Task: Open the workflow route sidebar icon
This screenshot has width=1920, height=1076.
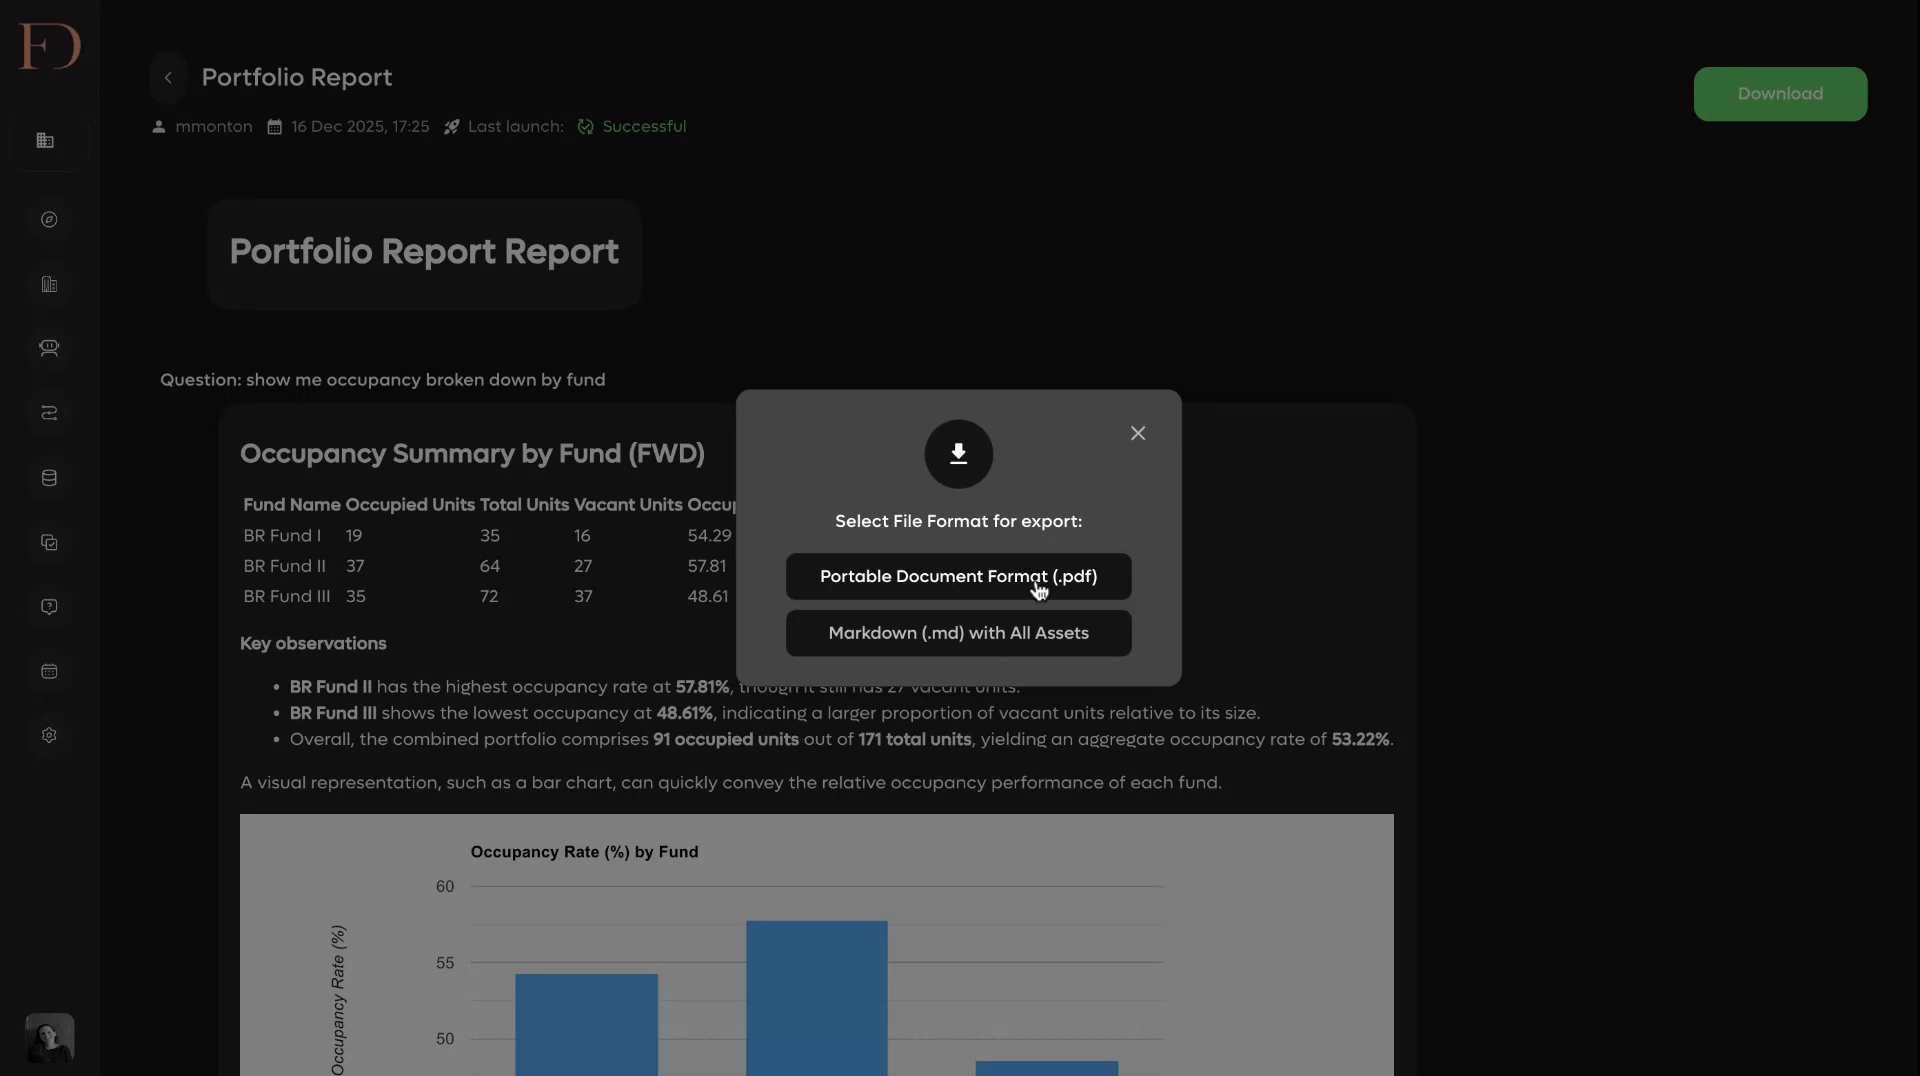Action: [49, 413]
